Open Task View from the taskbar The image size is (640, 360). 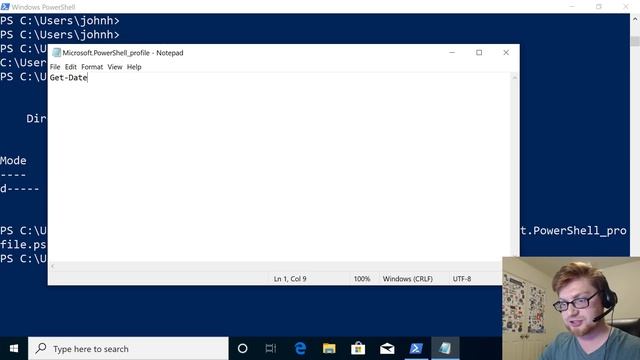[271, 349]
